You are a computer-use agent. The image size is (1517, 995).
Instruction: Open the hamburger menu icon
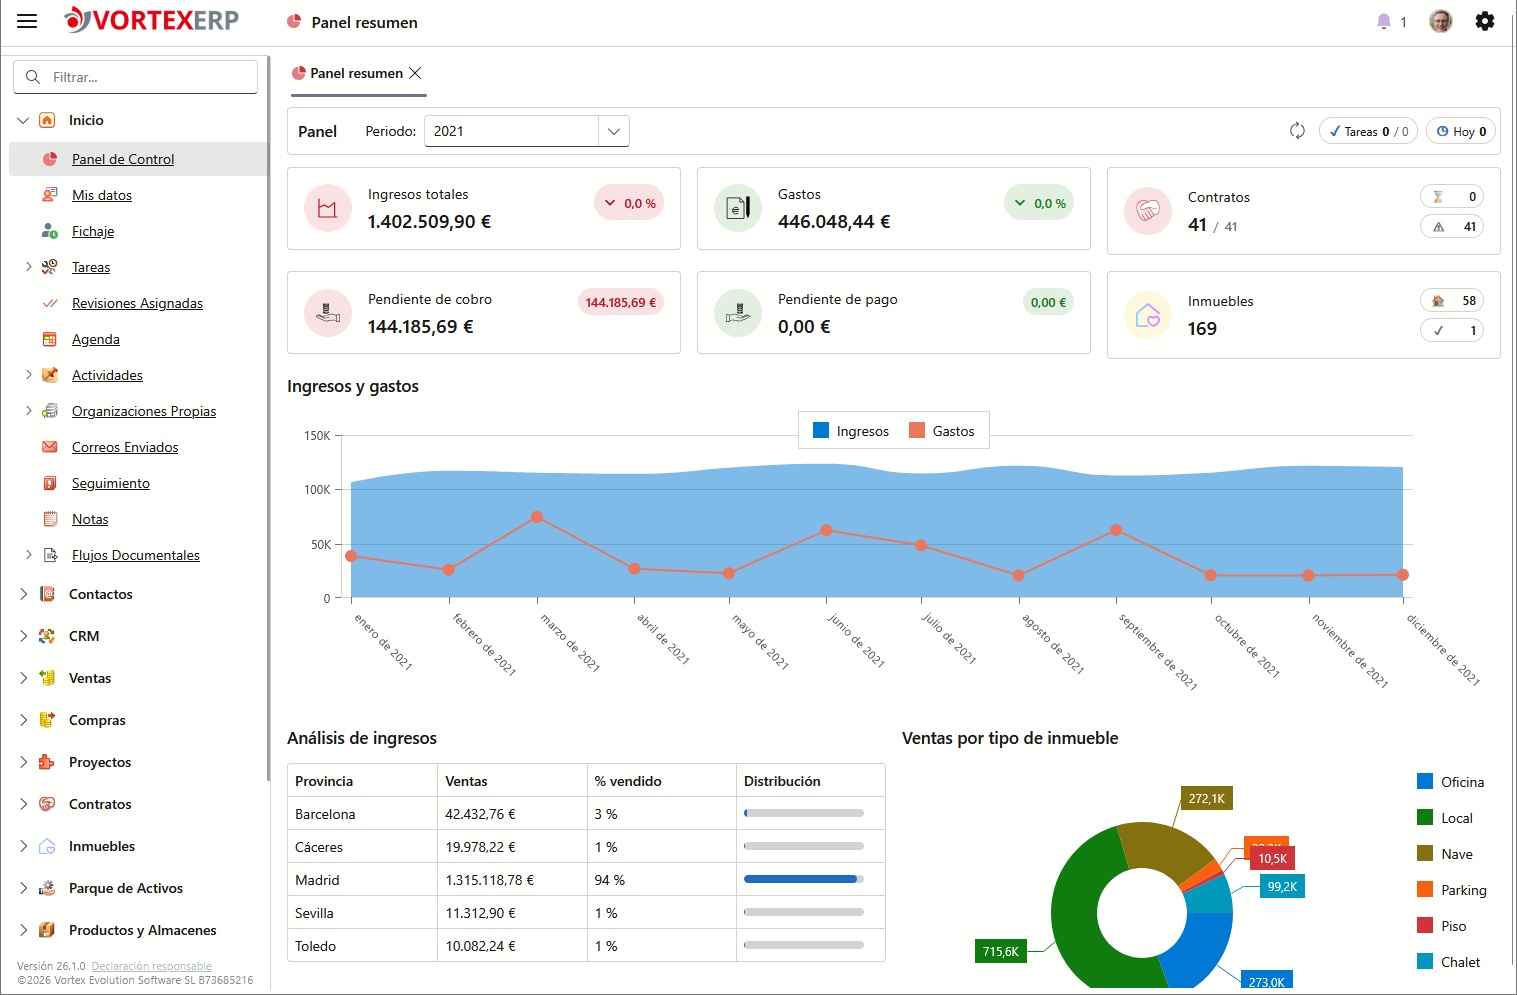(27, 21)
